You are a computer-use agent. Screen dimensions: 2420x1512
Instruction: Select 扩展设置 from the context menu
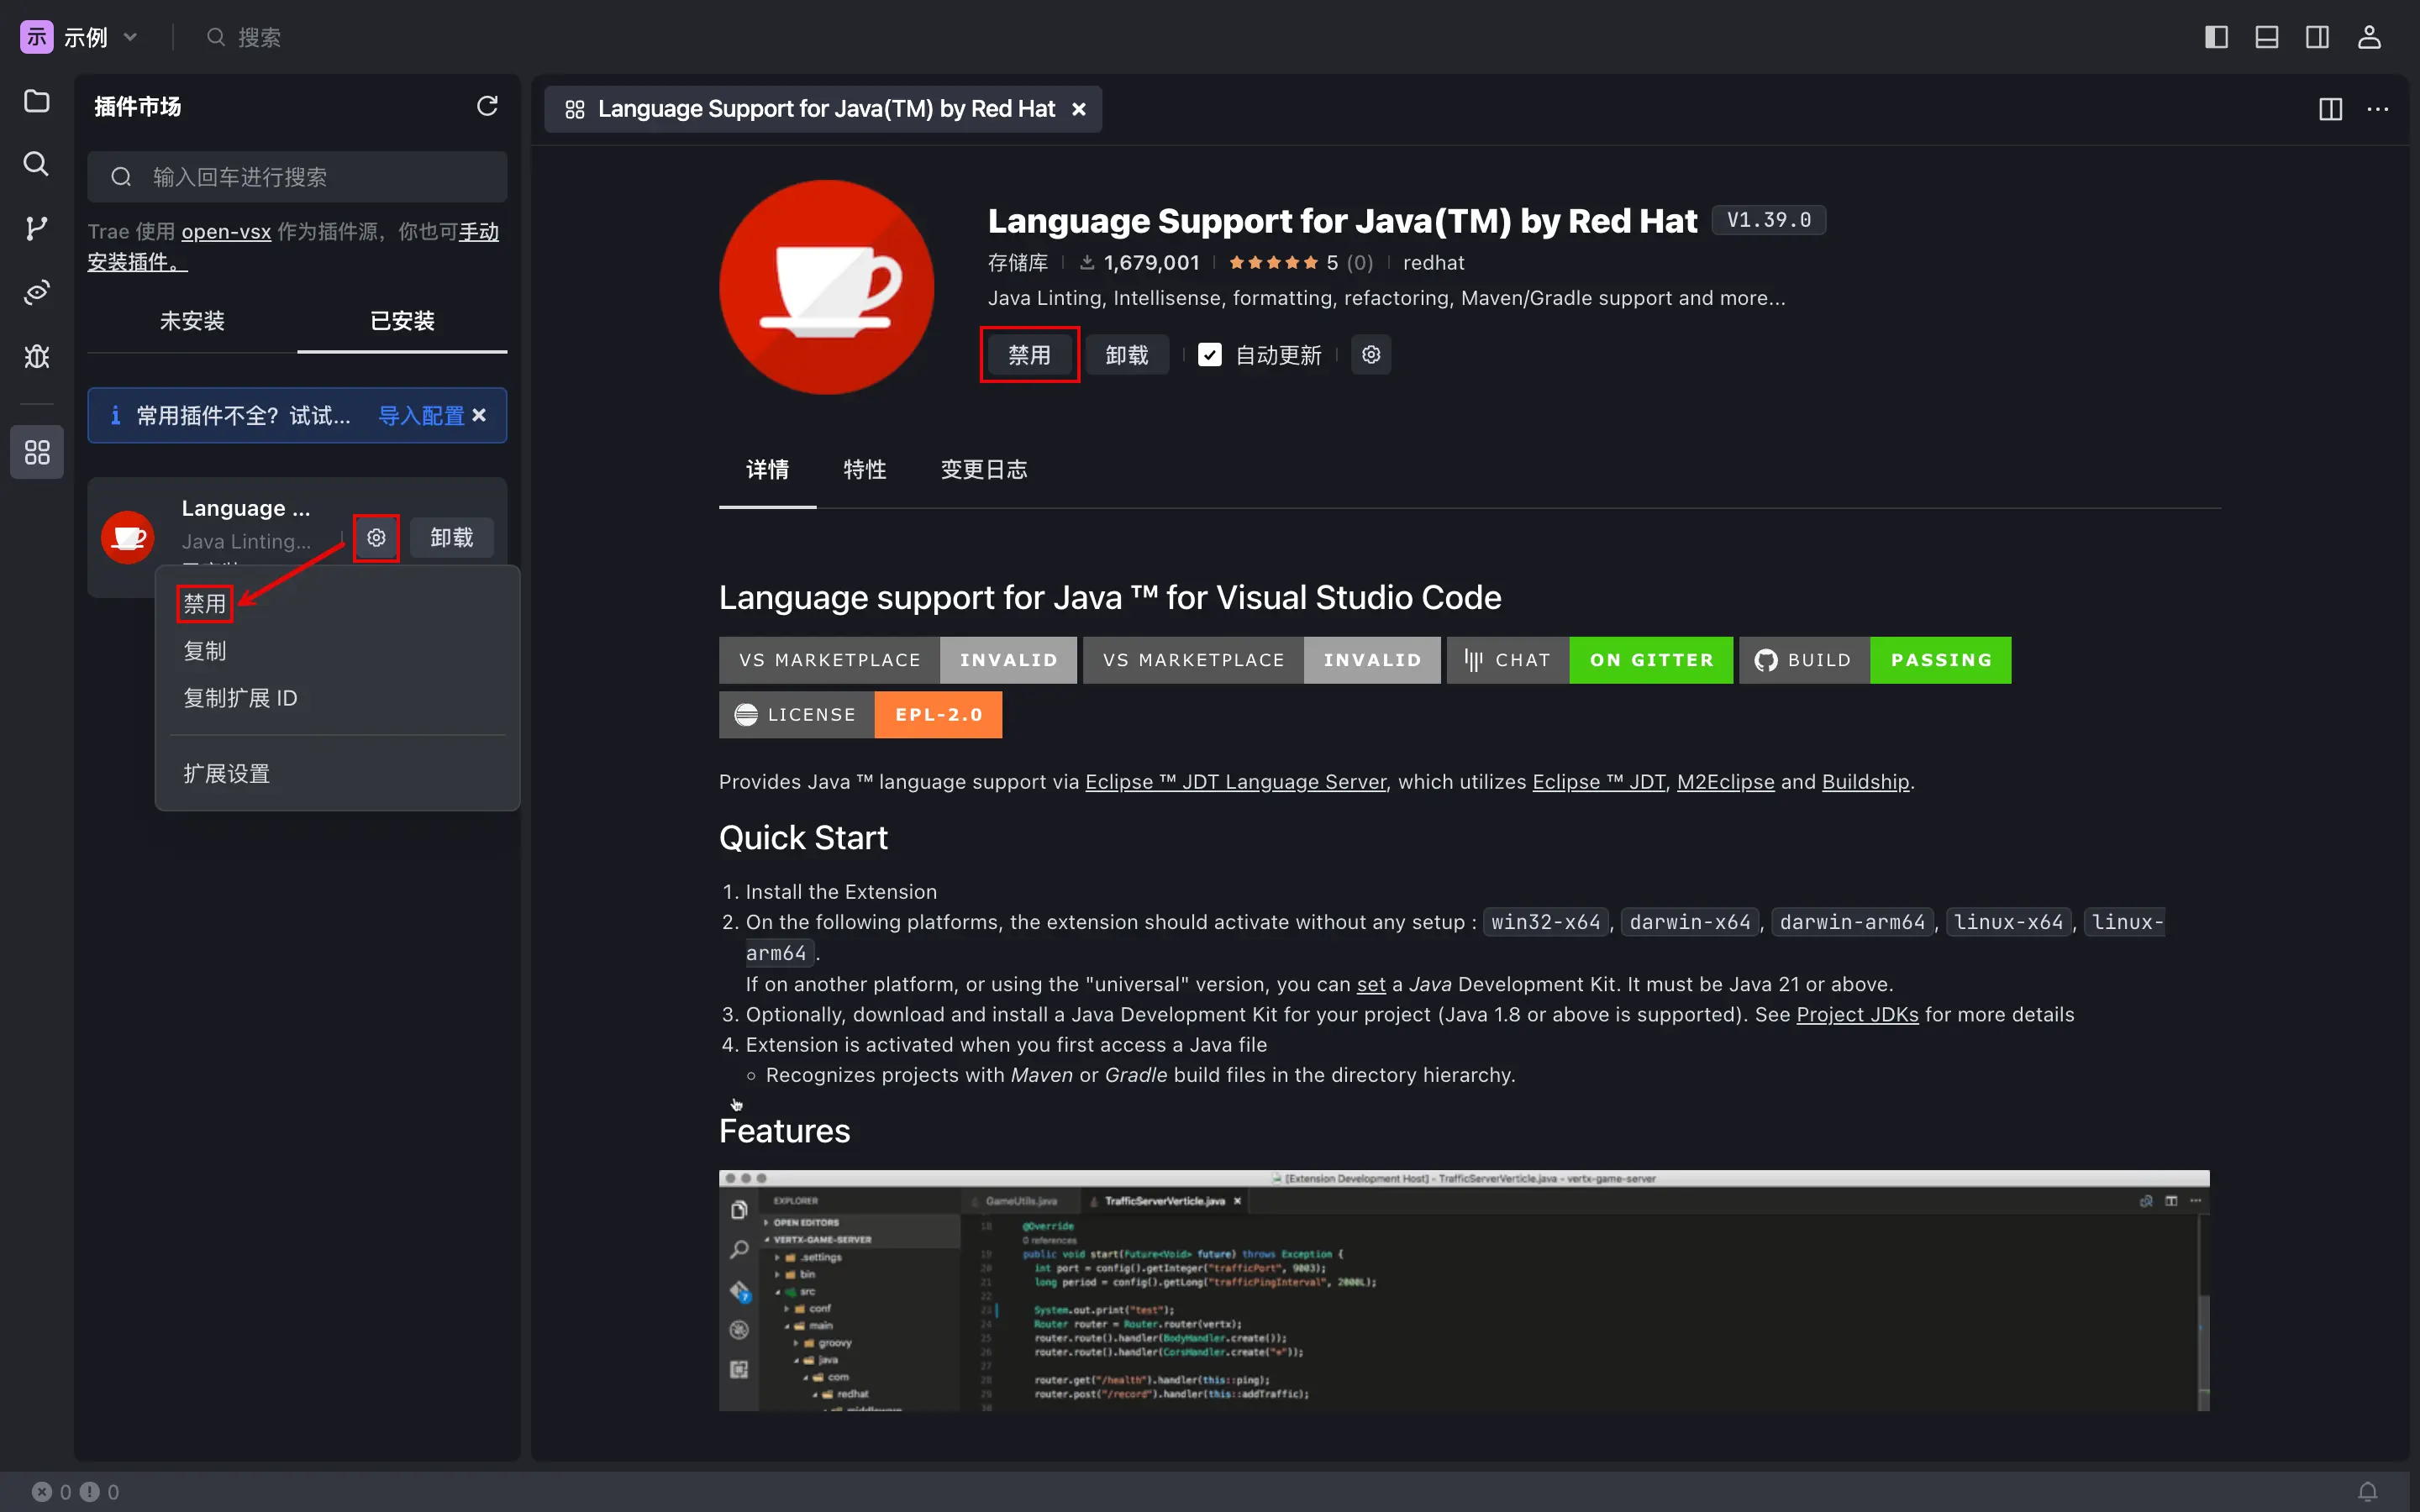pyautogui.click(x=227, y=774)
